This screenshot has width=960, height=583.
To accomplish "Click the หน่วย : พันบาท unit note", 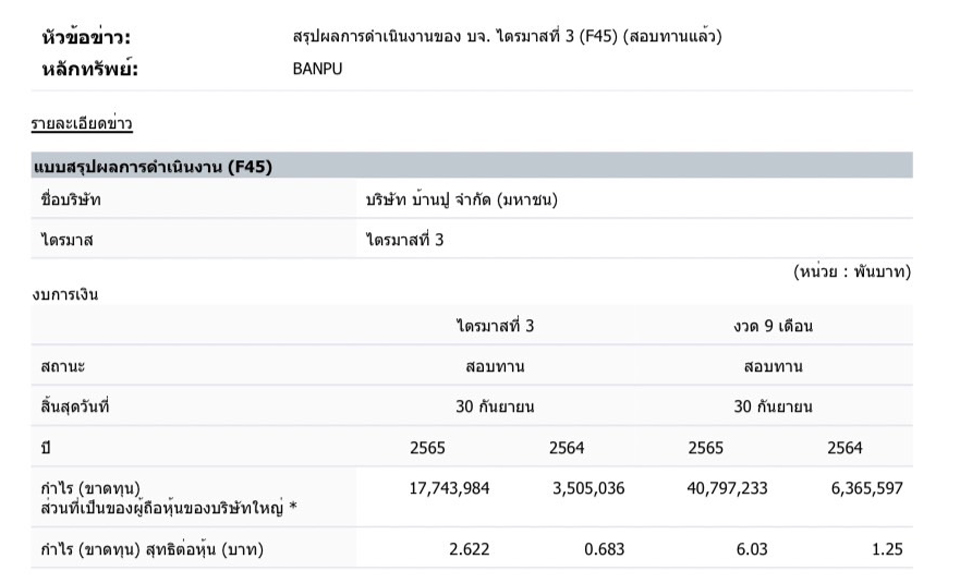I will pyautogui.click(x=852, y=272).
